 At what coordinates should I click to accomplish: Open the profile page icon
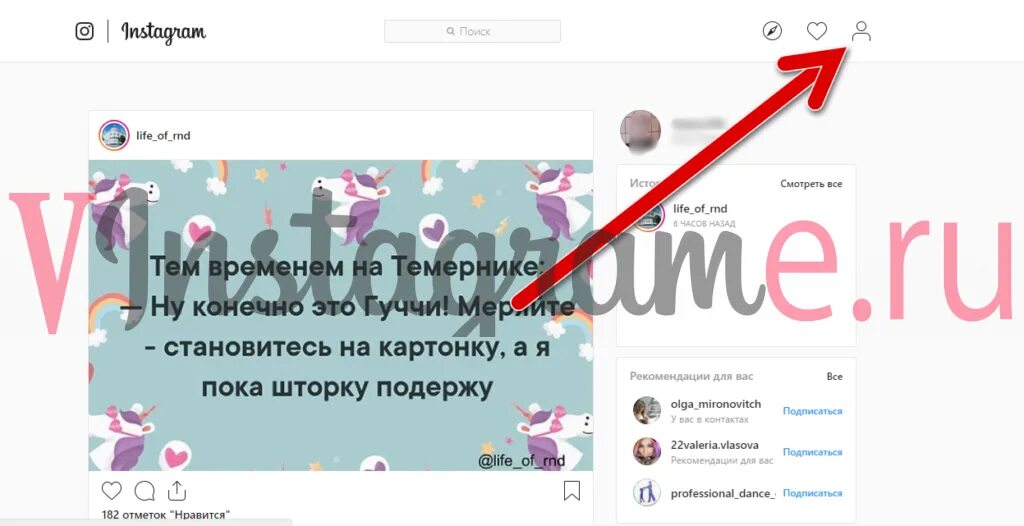pos(861,31)
